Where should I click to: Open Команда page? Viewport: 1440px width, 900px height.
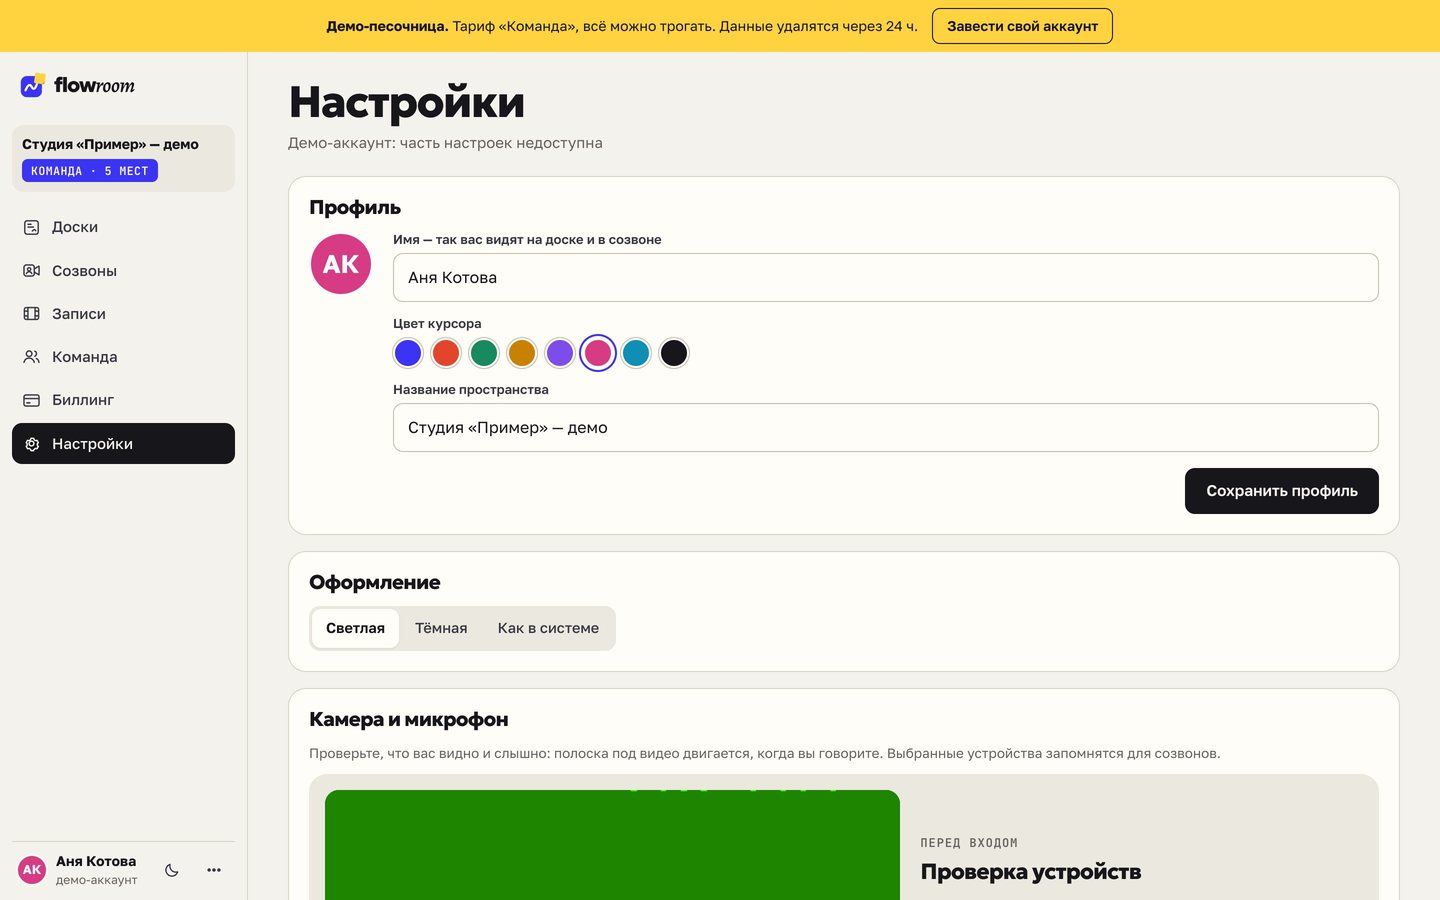pos(123,357)
